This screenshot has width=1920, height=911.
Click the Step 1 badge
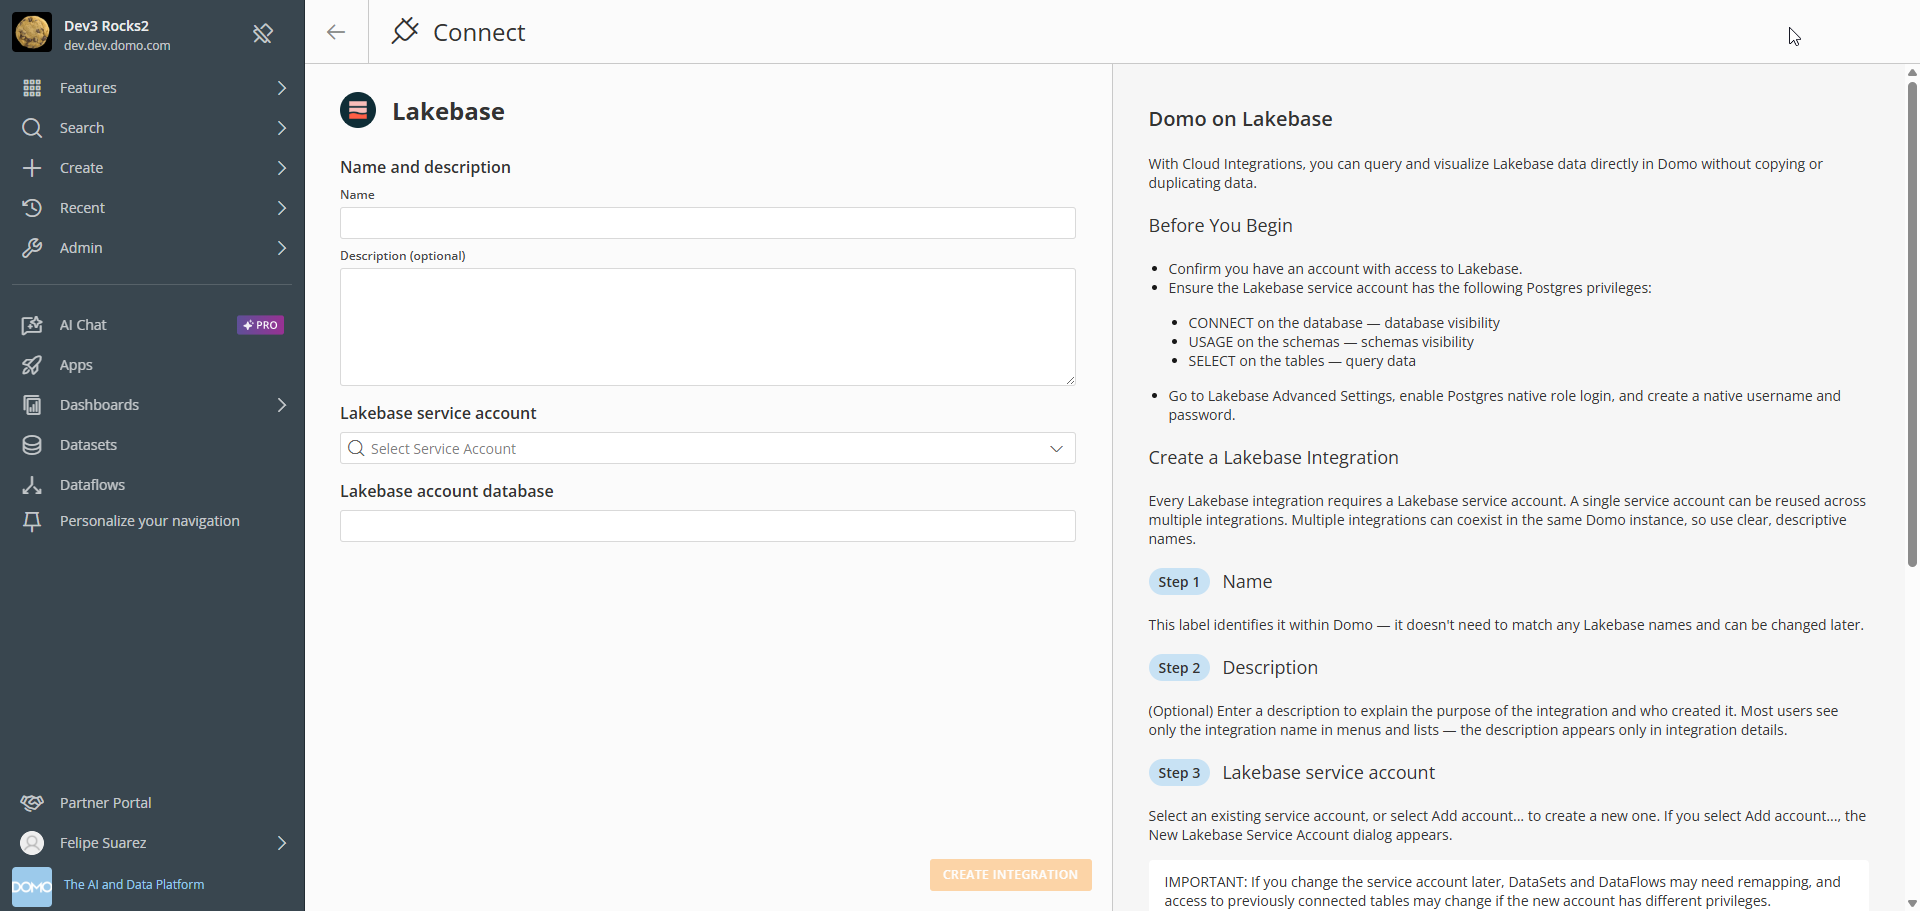[1179, 582]
